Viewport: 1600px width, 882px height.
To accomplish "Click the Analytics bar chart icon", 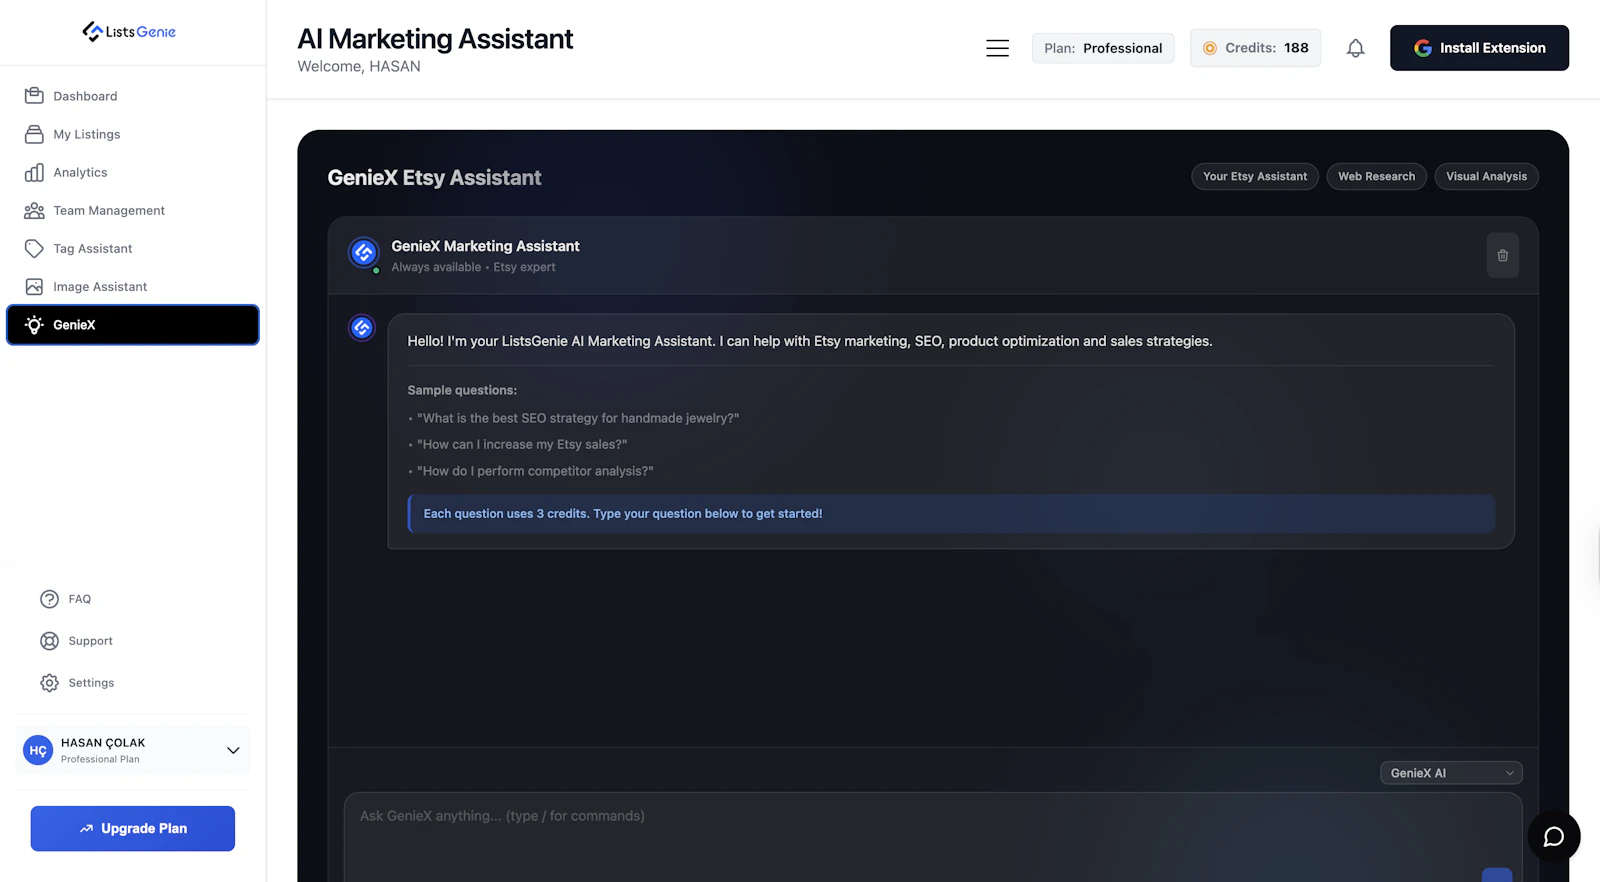I will (34, 172).
